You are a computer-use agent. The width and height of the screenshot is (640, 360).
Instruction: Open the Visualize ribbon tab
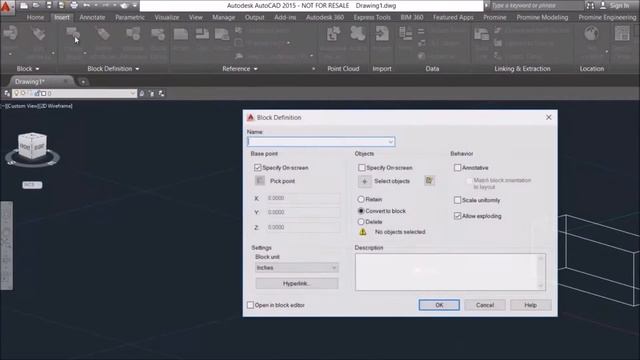167,18
